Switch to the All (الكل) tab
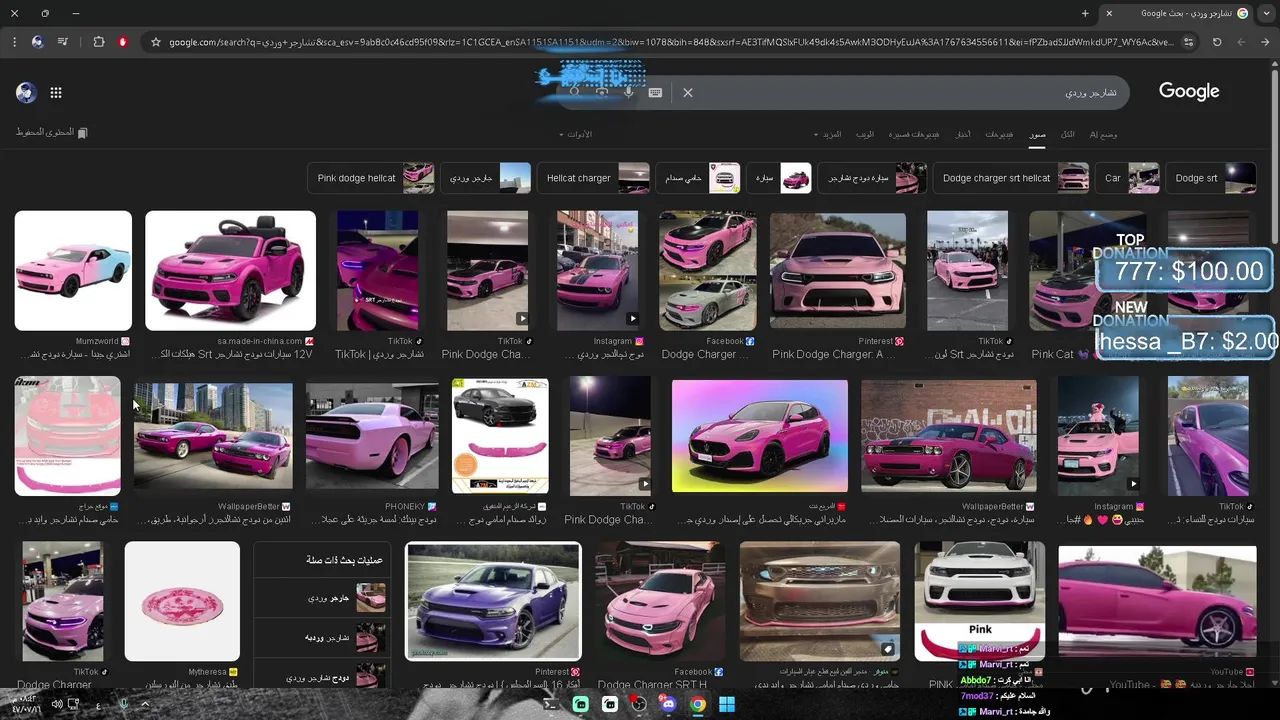Image resolution: width=1280 pixels, height=720 pixels. (1068, 134)
